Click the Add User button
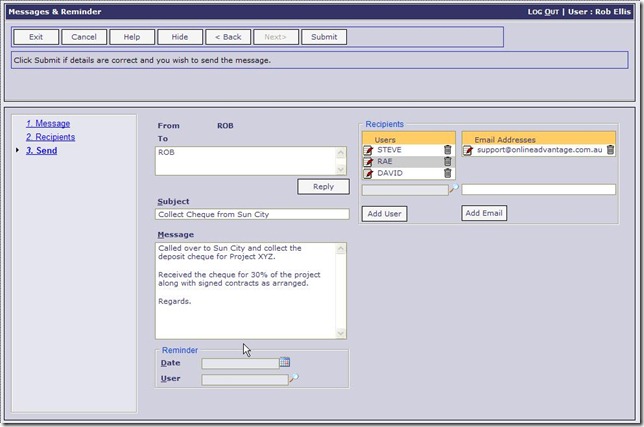The image size is (644, 427). [x=384, y=213]
